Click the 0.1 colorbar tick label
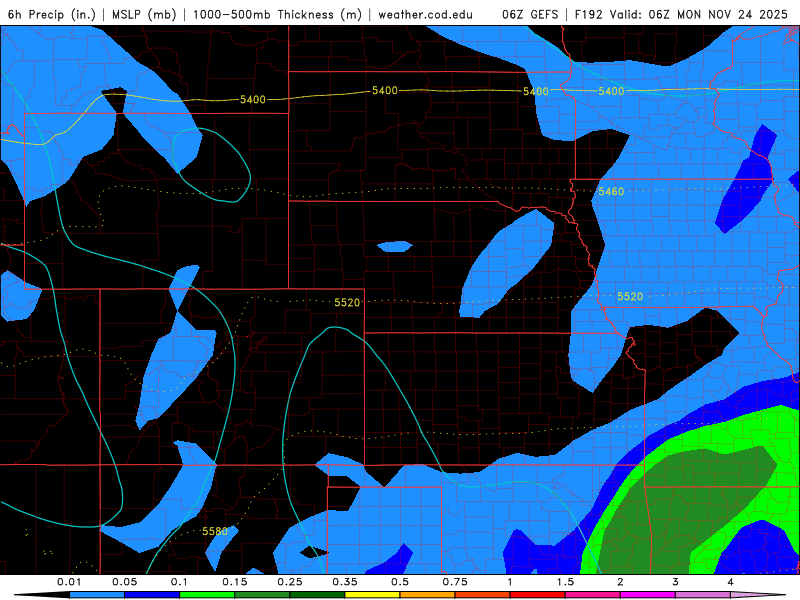 point(179,582)
